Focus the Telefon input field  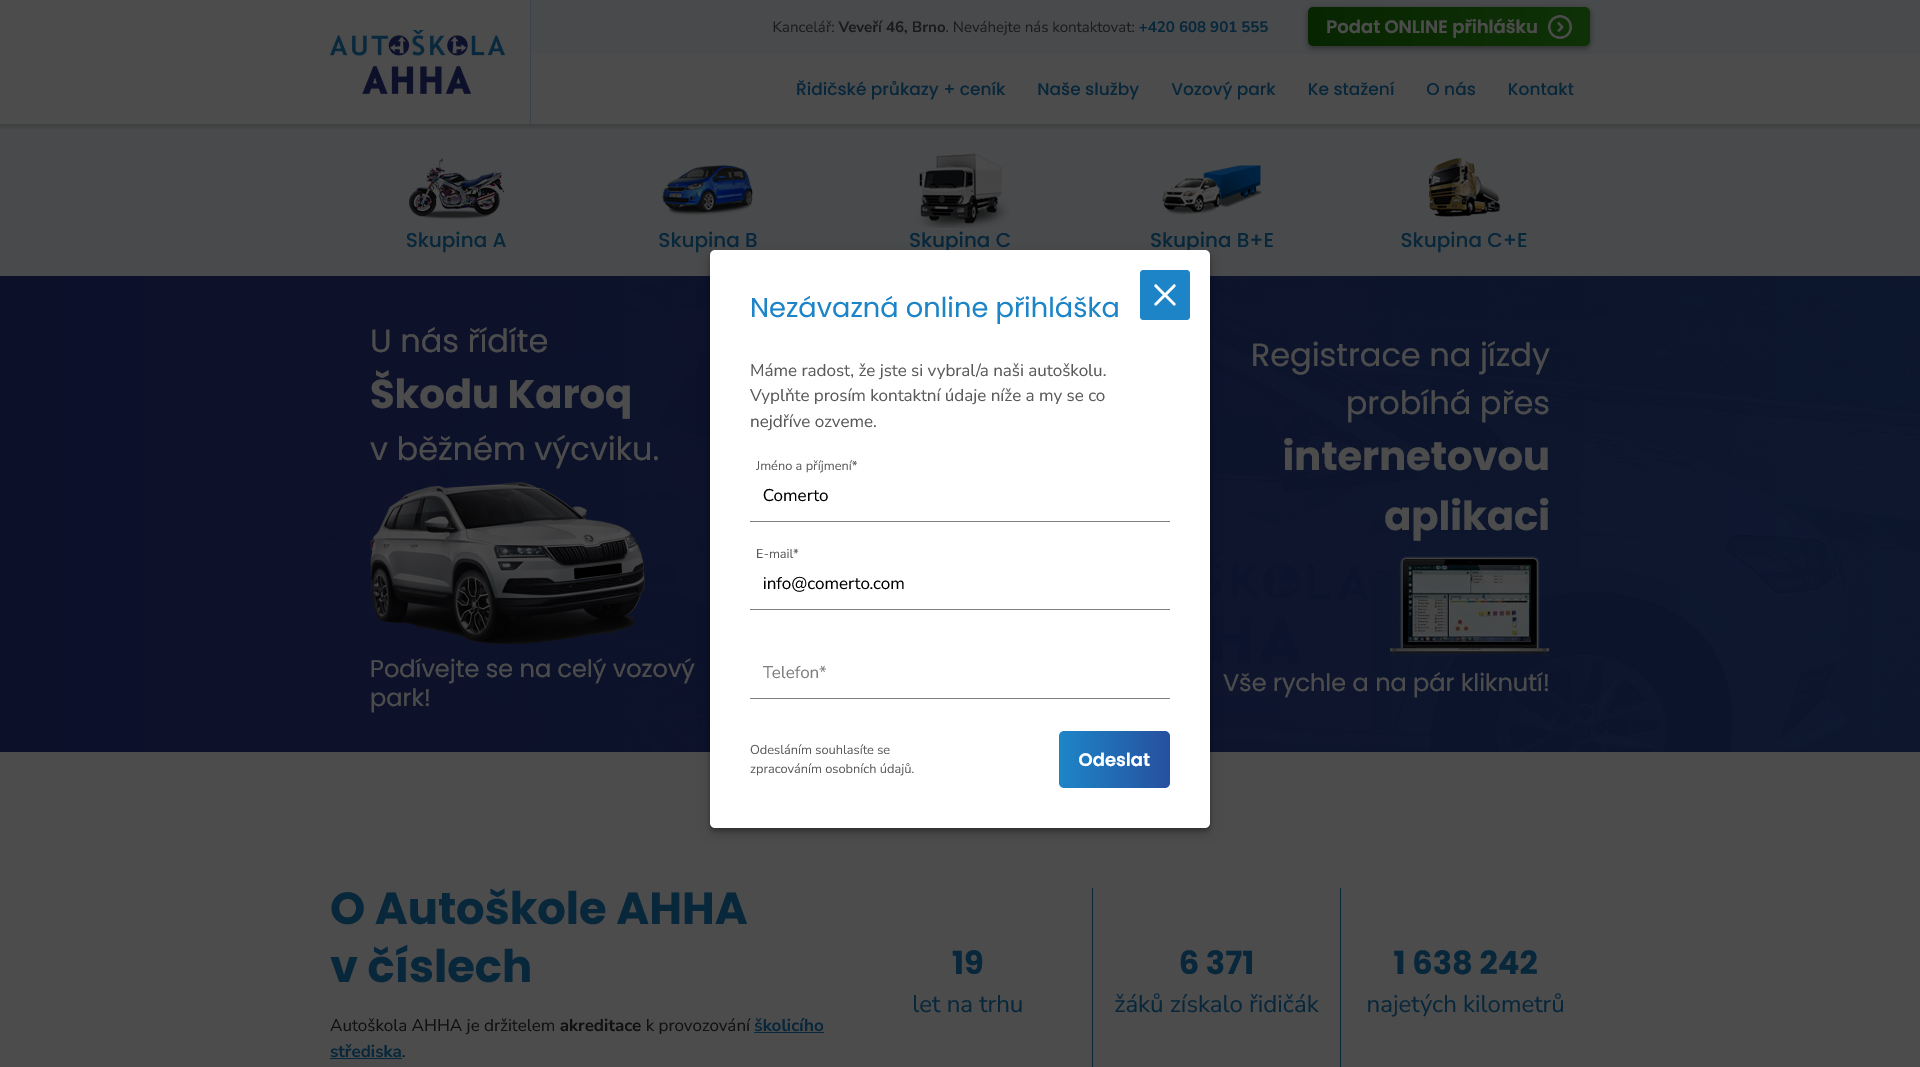[959, 673]
